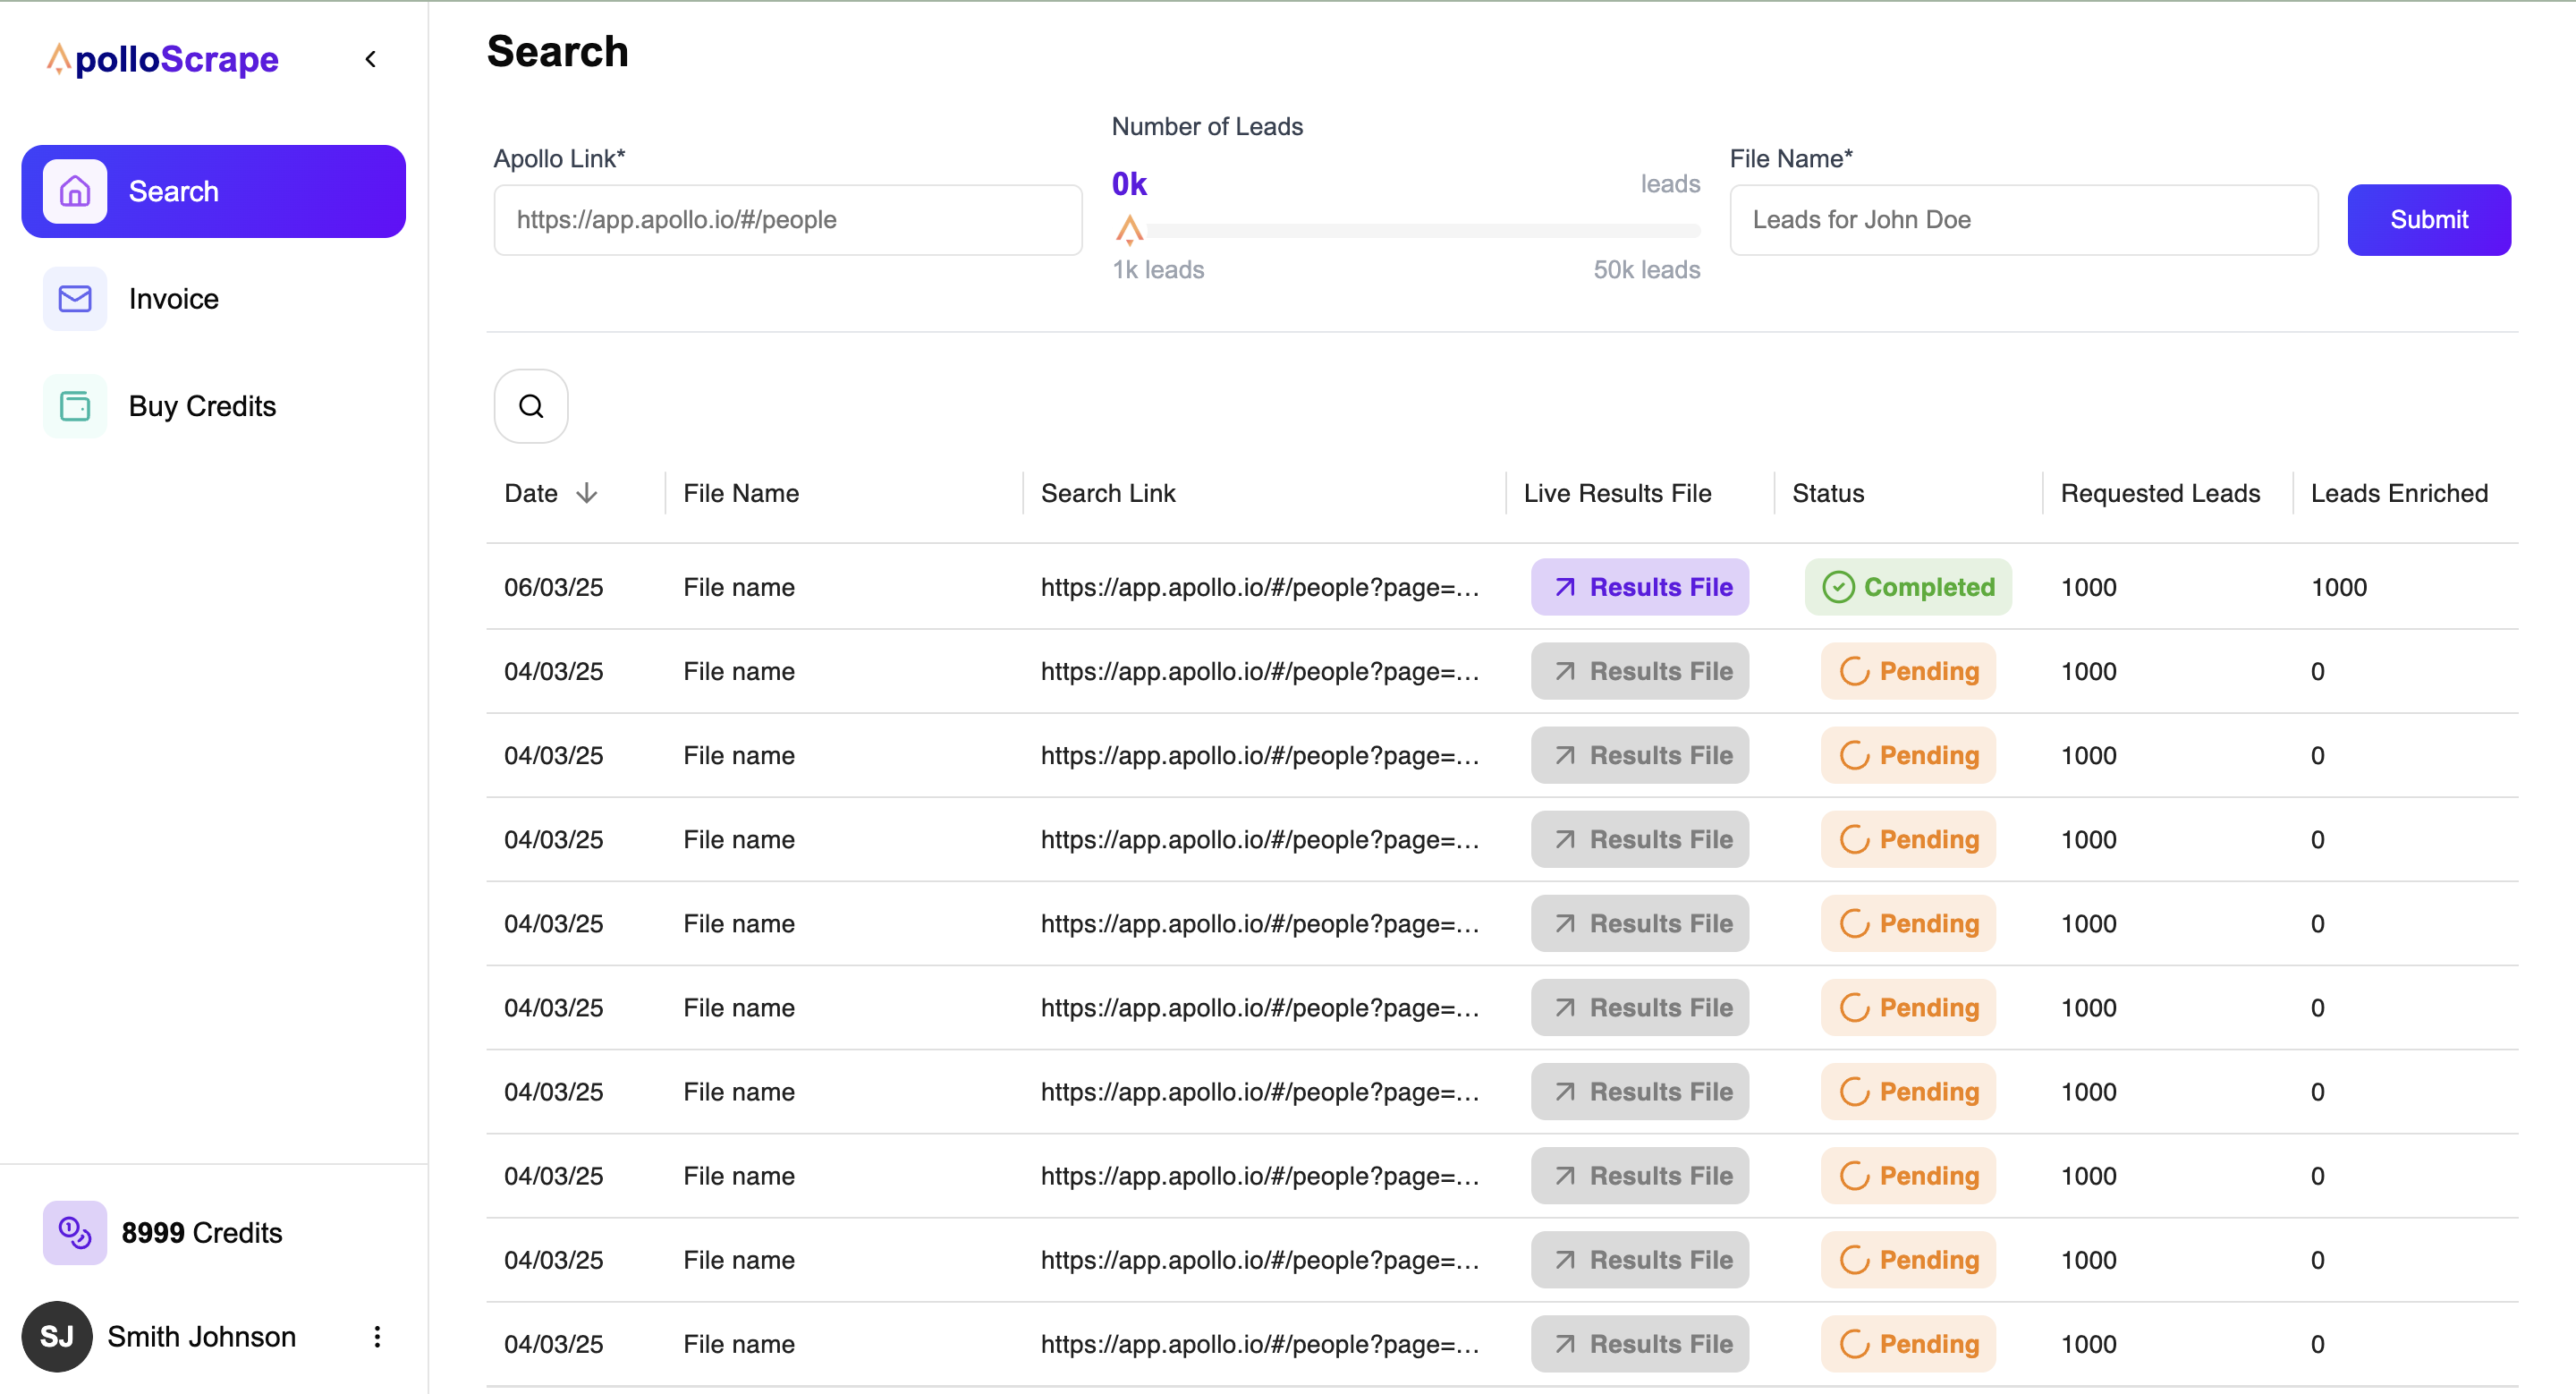The width and height of the screenshot is (2576, 1394).
Task: Open the Results File for the 06/03/25 completed row
Action: click(x=1639, y=587)
